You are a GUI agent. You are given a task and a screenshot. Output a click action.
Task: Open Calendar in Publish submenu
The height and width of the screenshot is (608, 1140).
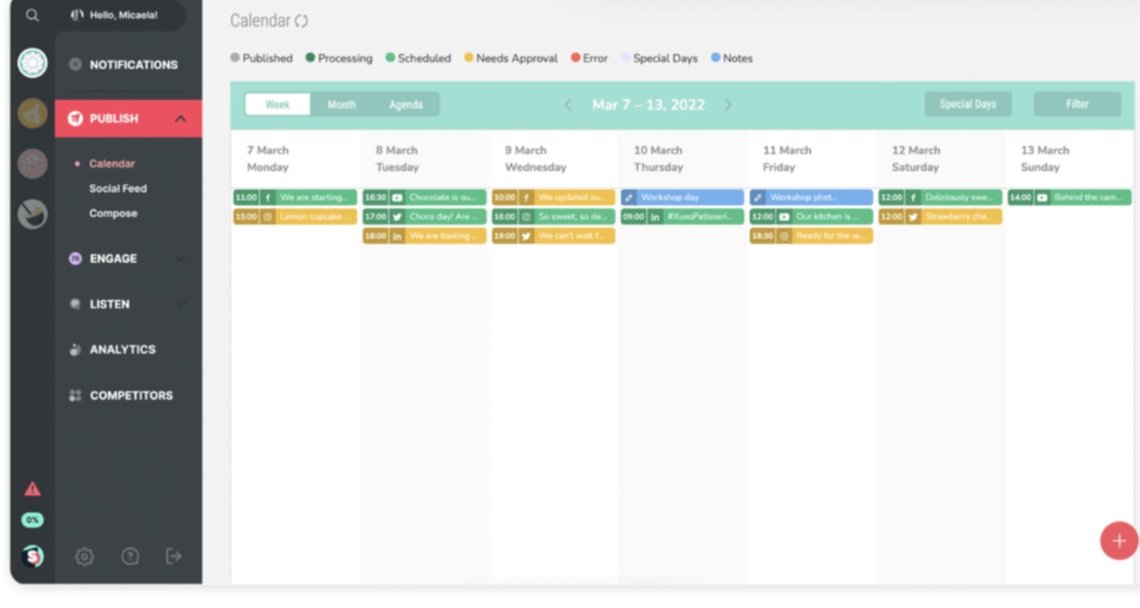(112, 164)
